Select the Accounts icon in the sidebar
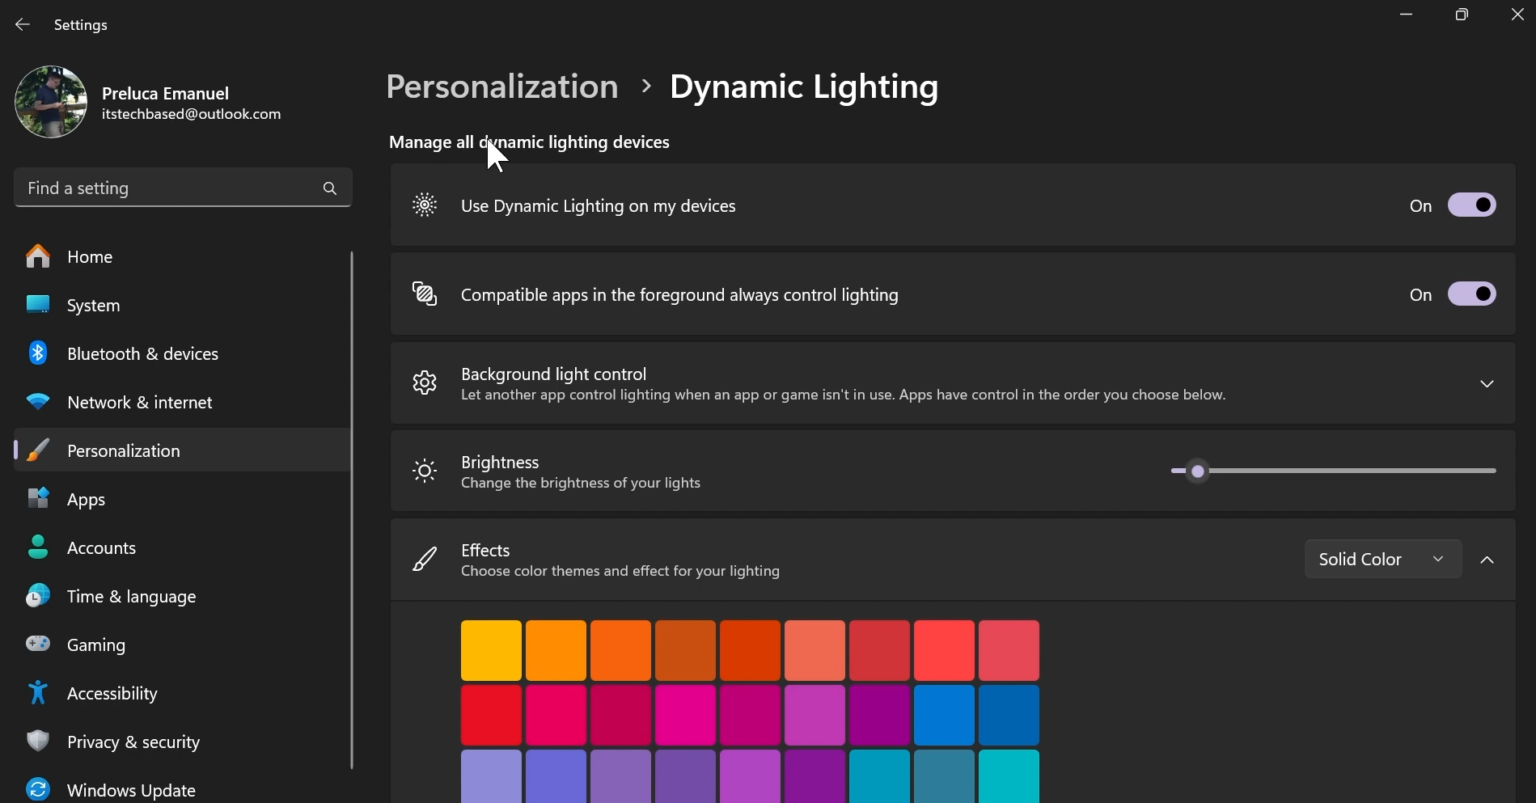 [x=37, y=547]
